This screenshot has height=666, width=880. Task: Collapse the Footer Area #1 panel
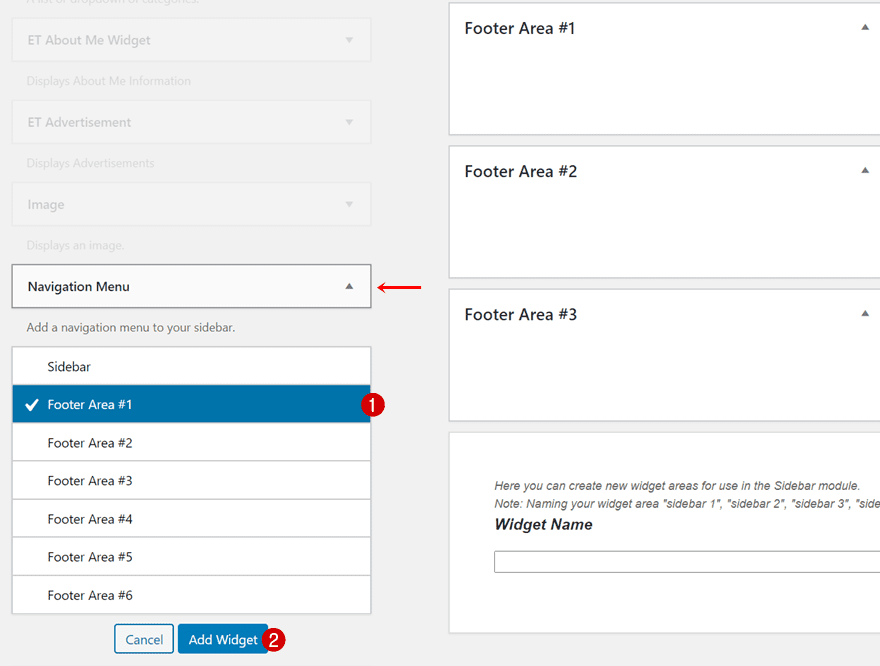pos(864,28)
